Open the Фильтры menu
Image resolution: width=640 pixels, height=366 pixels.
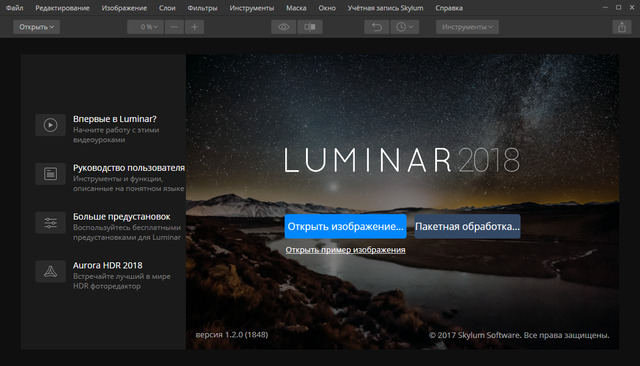[x=202, y=8]
